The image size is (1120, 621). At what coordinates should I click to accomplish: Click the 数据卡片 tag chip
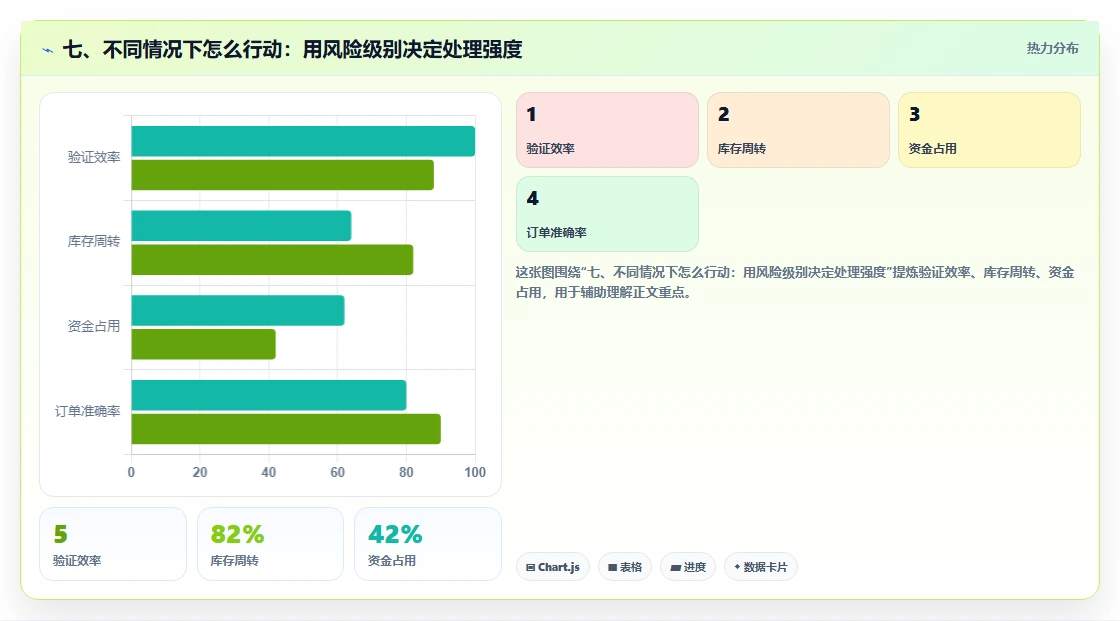coord(761,567)
